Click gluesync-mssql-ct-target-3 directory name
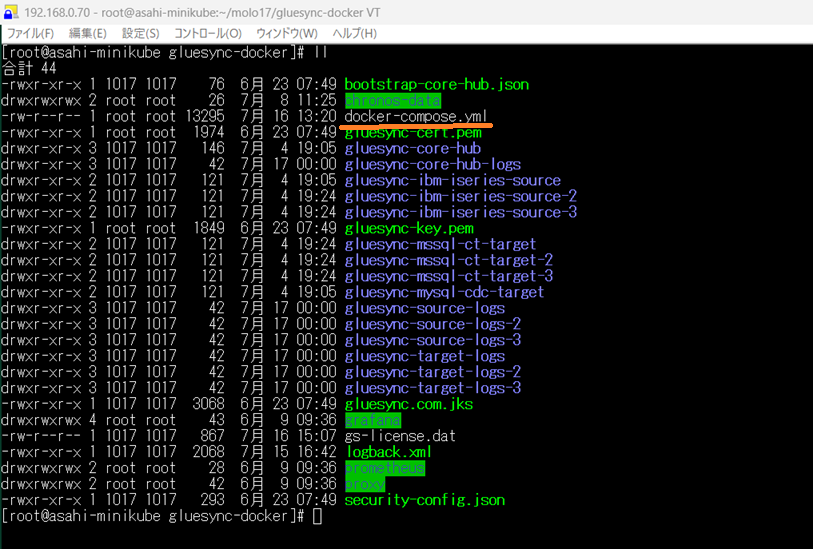Screen dimensions: 813x549 click(448, 276)
